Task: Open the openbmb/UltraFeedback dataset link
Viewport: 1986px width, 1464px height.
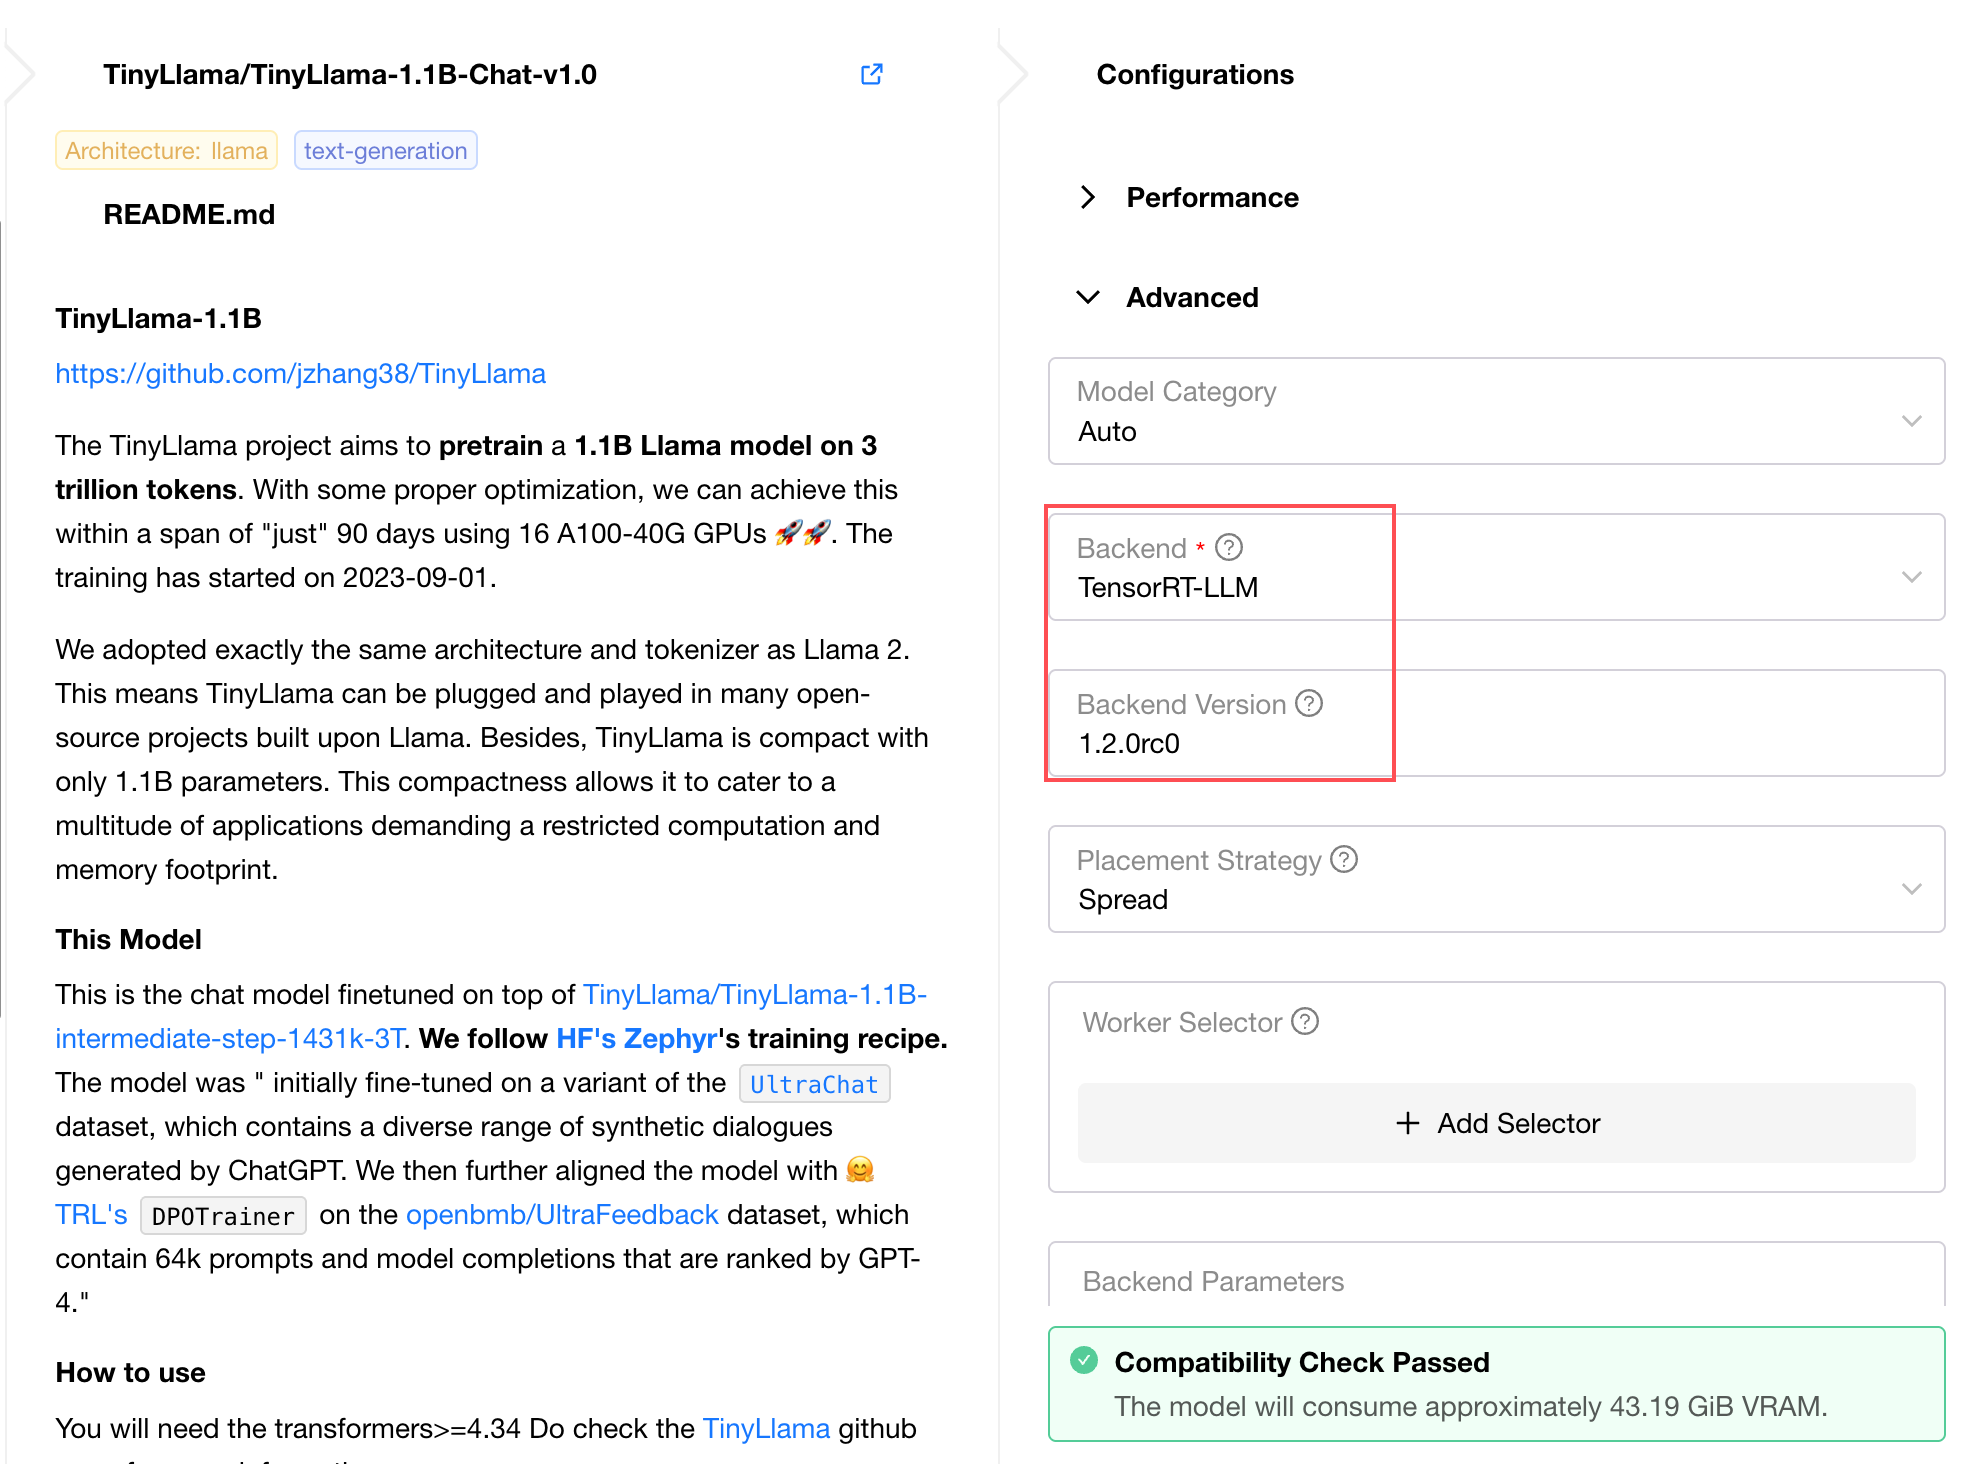Action: tap(562, 1214)
